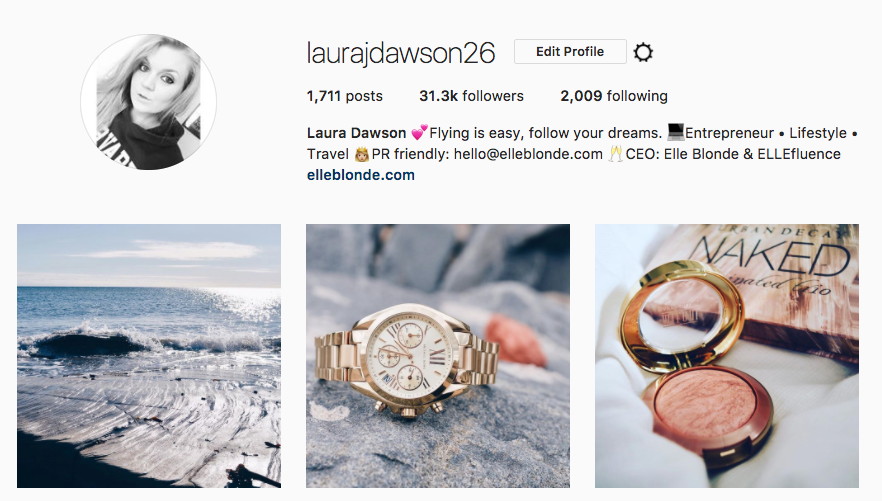Select the laurajdawson26 username heading
The image size is (882, 501).
point(400,53)
